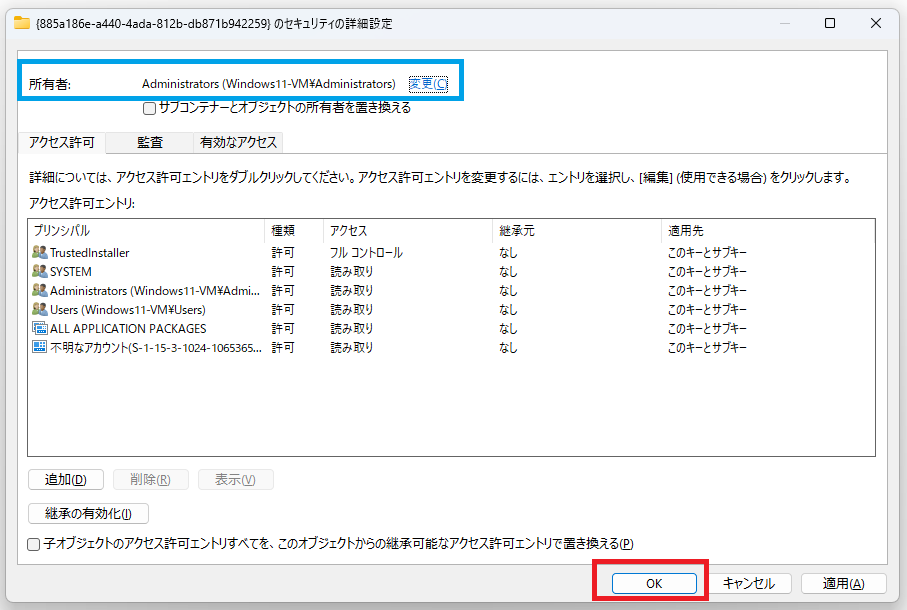
Task: Select the 不明なアカウント(S-1-15-3-1024... entry
Action: tap(156, 347)
